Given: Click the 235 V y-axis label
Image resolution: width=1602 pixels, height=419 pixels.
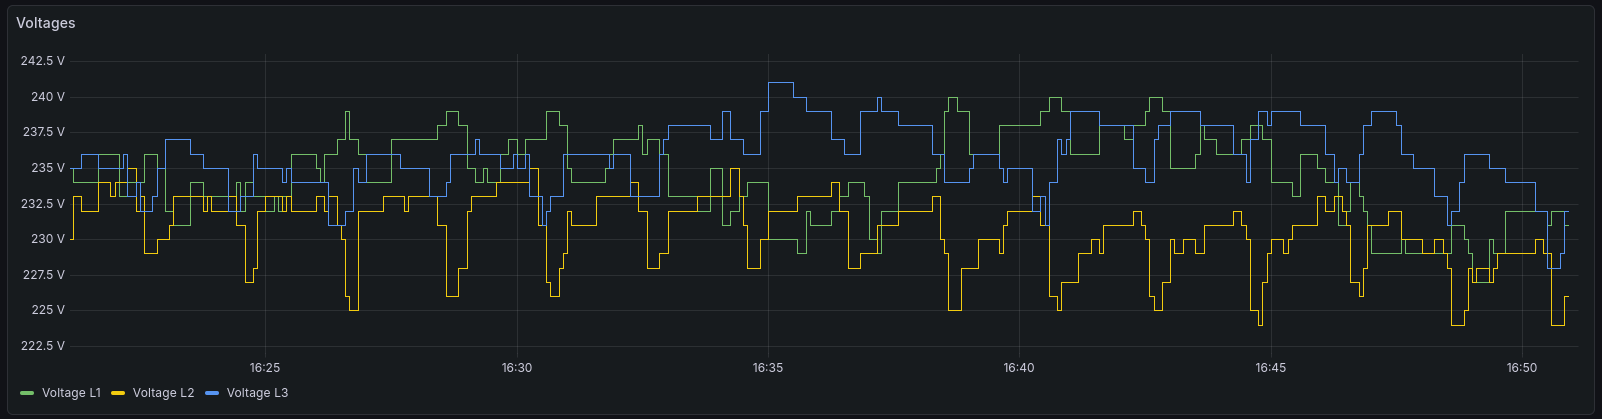Looking at the screenshot, I should pos(48,168).
